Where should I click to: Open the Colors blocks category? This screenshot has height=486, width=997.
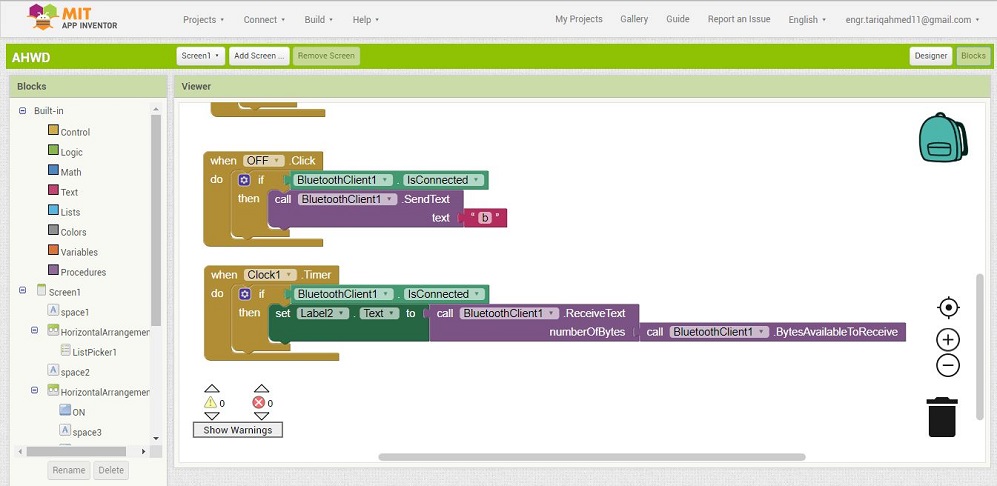(x=67, y=232)
